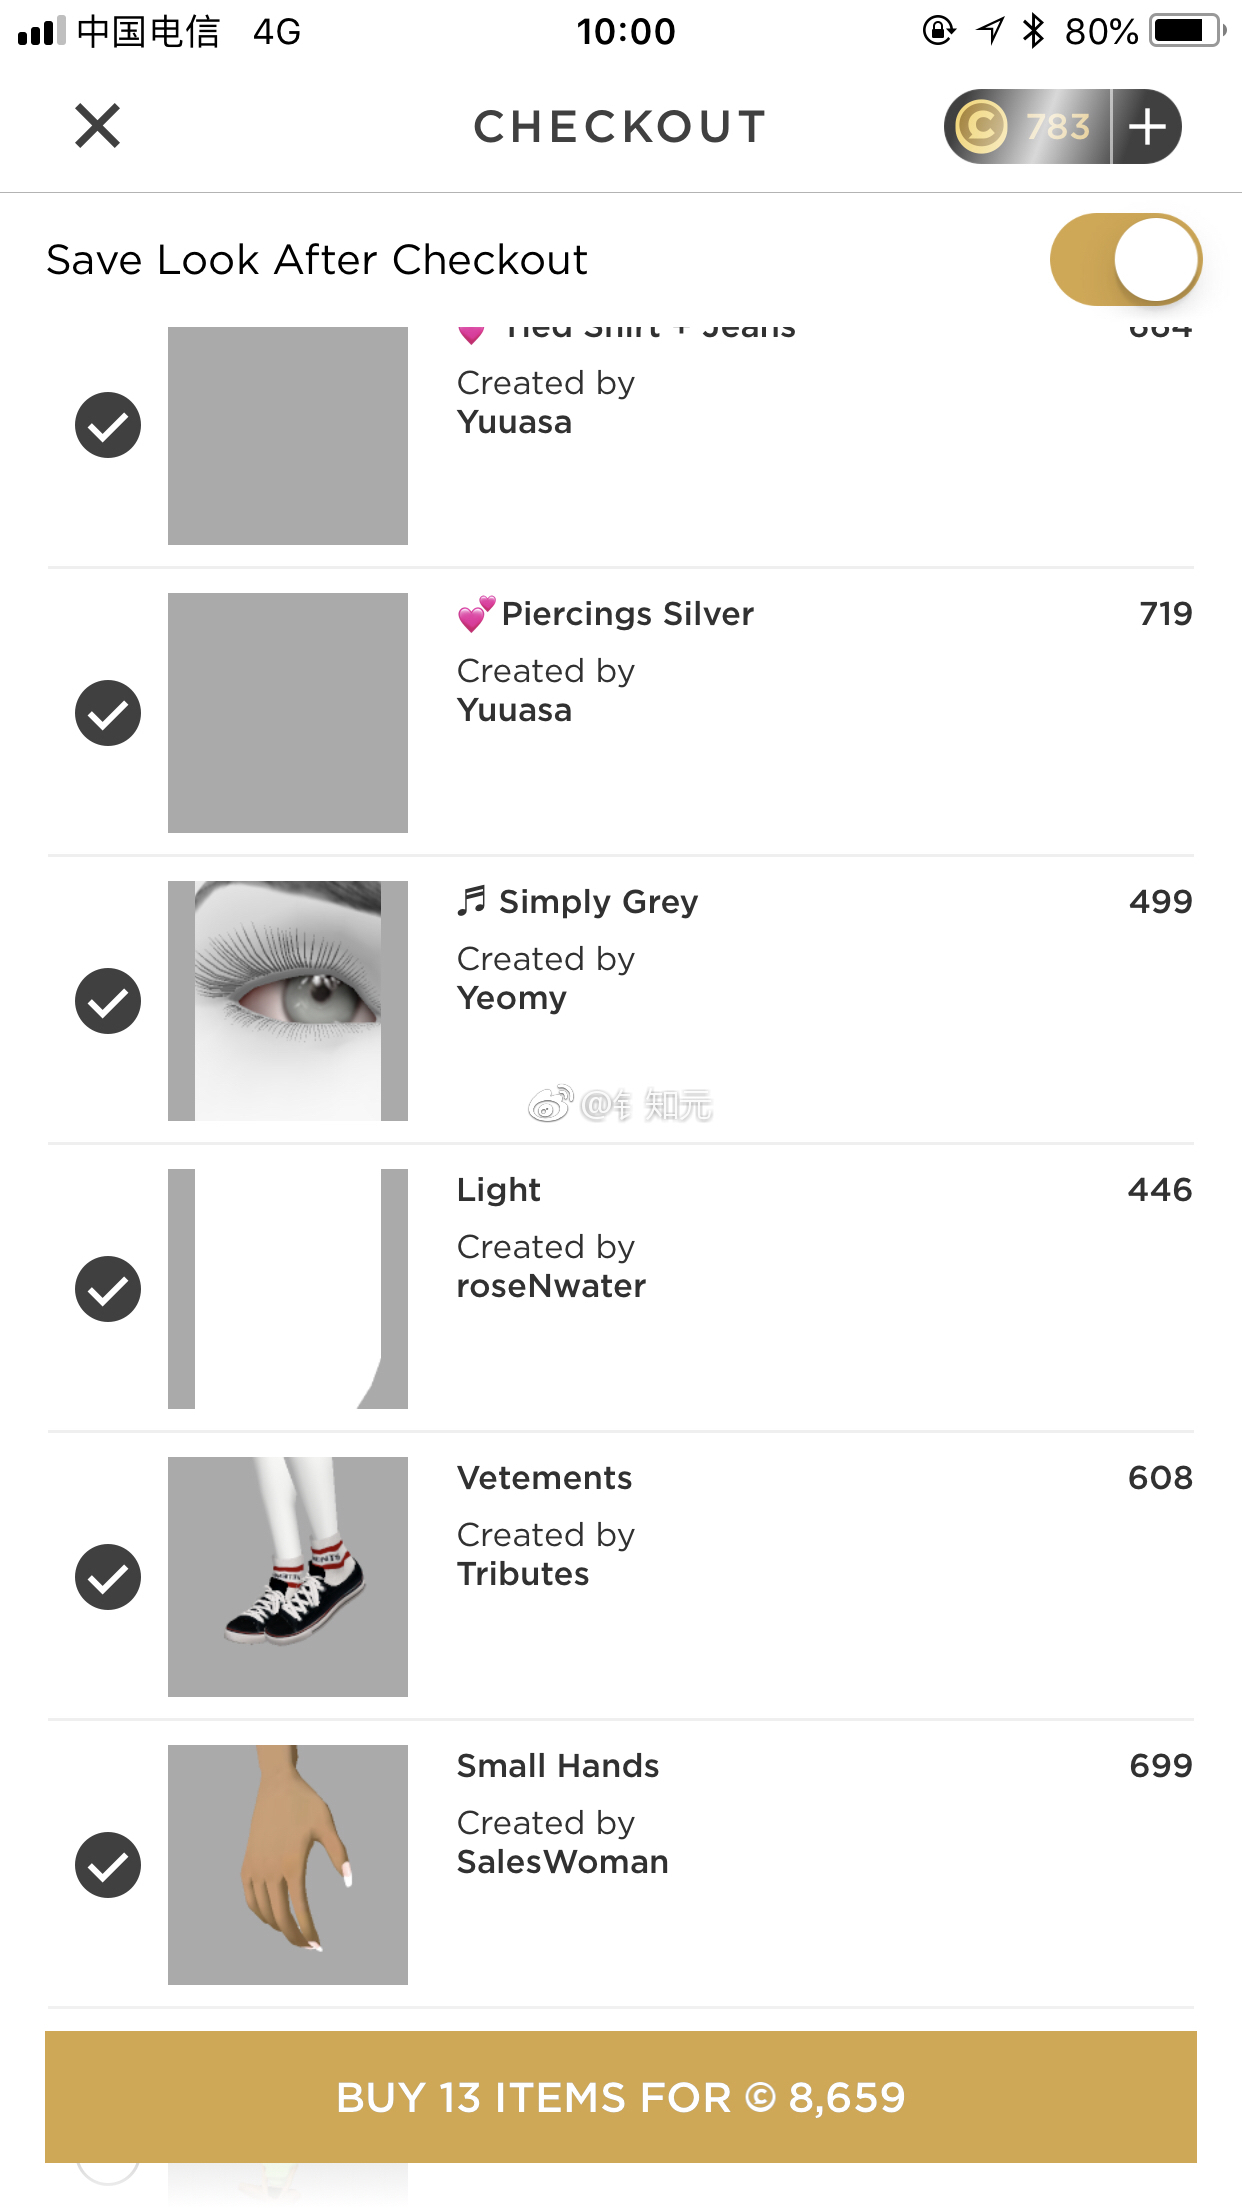Deselect the Vetements shoes checkmark

pos(108,1577)
